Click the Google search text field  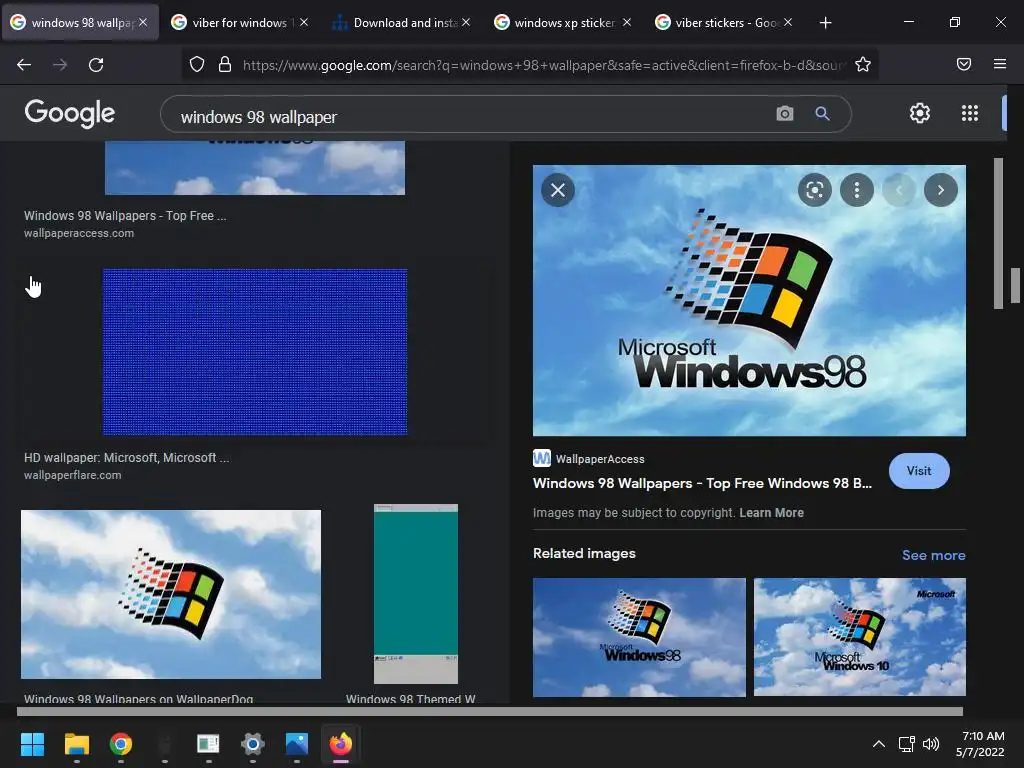[x=470, y=114]
